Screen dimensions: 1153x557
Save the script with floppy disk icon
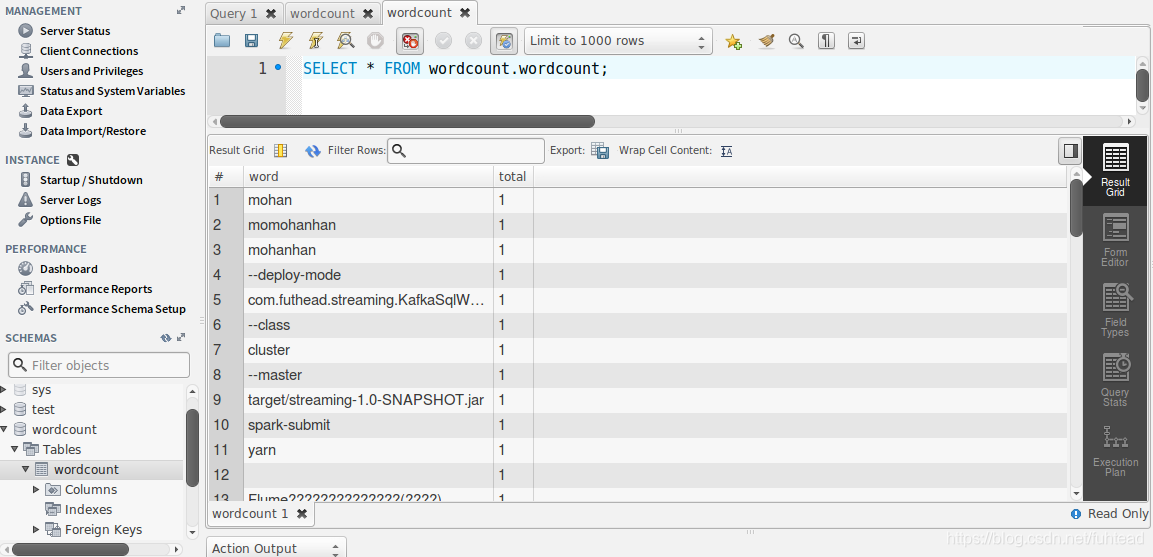(x=251, y=40)
